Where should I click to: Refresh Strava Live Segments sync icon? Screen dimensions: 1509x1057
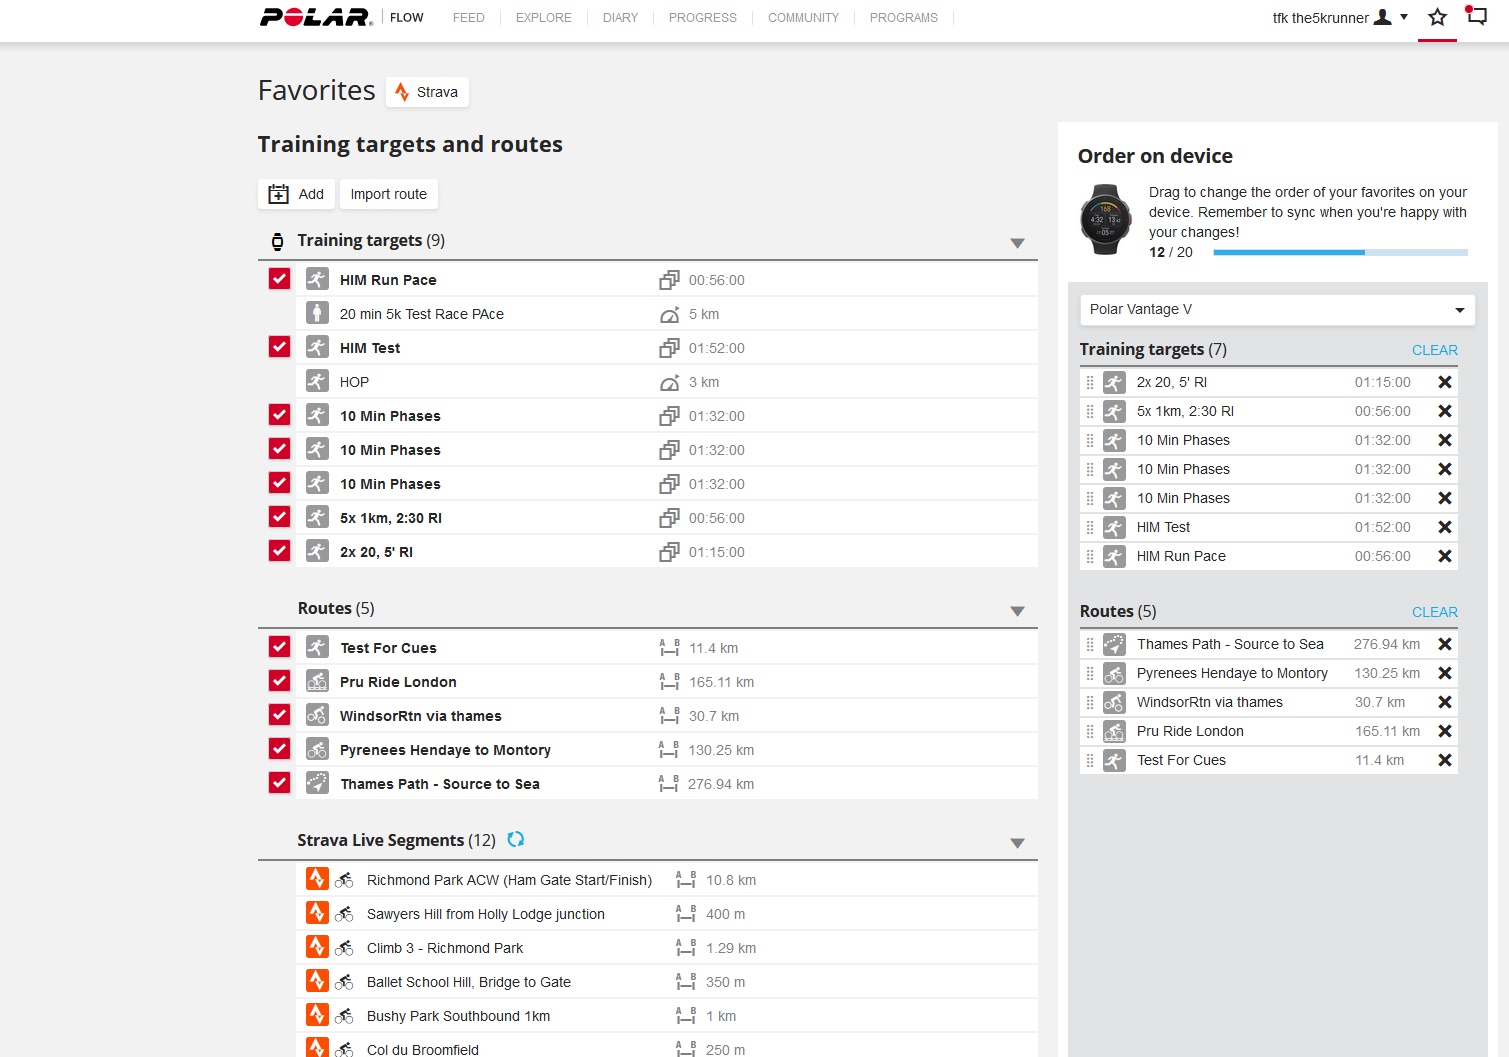pyautogui.click(x=516, y=839)
